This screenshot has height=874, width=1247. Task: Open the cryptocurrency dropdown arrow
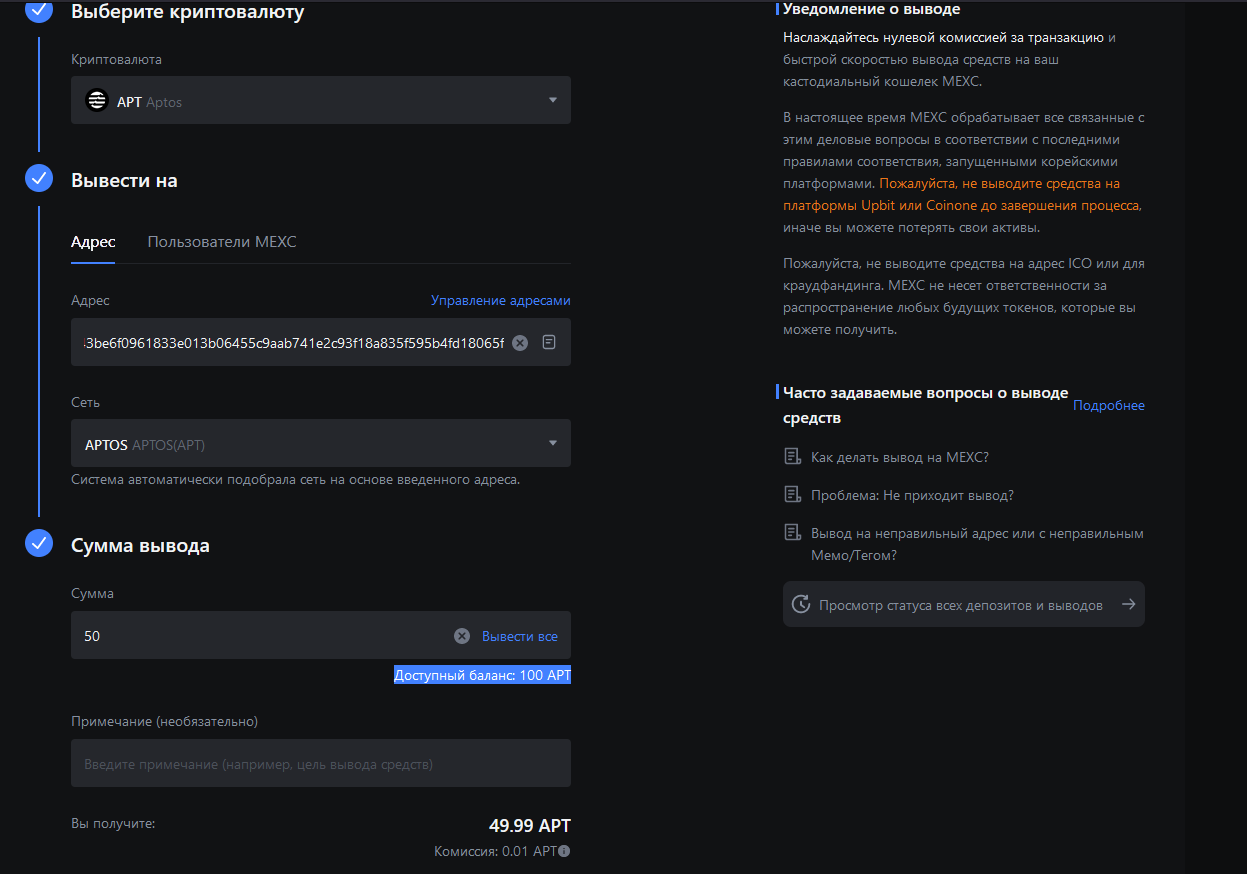(x=553, y=100)
